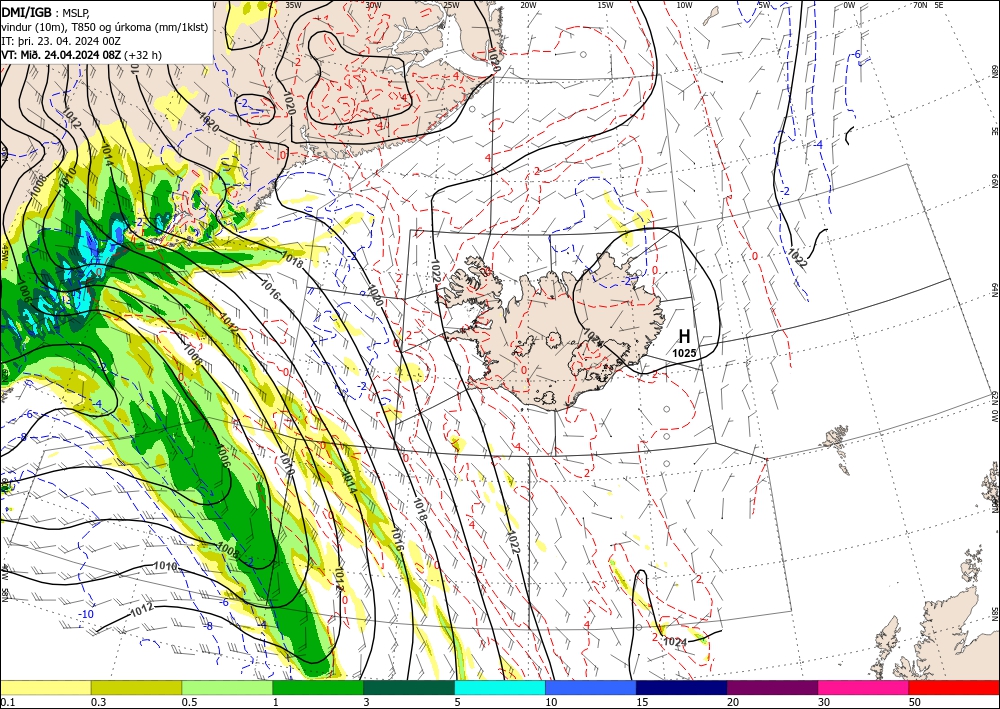Select the dark green 3–5 legend swatch
The width and height of the screenshot is (1000, 709).
(409, 687)
